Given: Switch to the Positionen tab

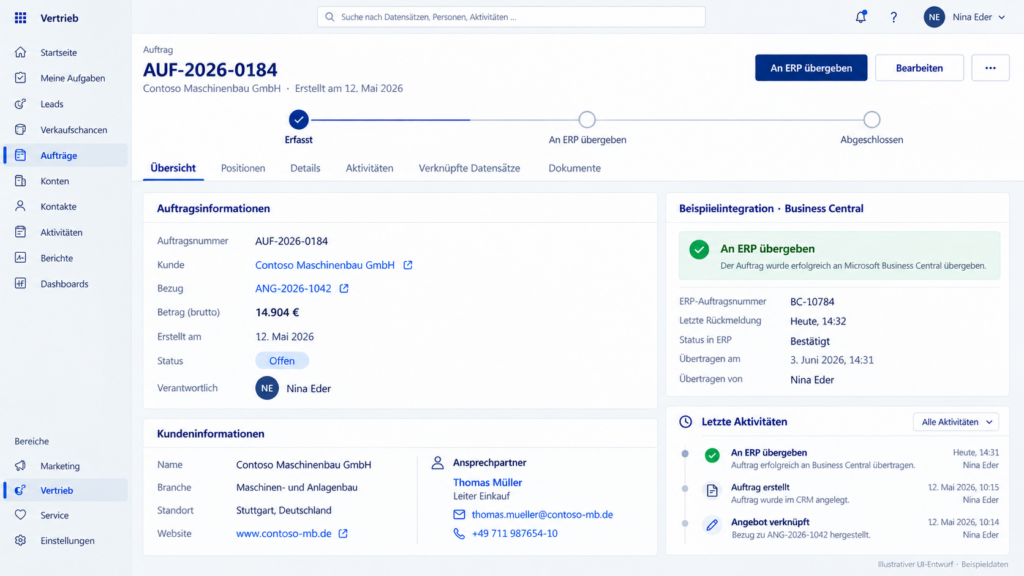Looking at the screenshot, I should point(243,168).
